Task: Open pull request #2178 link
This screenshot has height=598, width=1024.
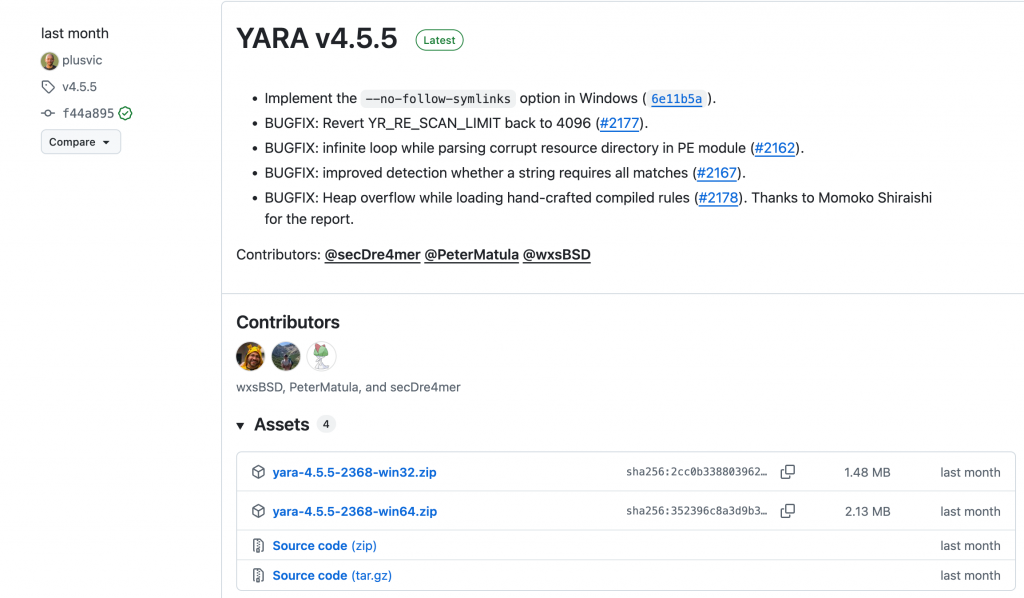Action: click(x=718, y=198)
